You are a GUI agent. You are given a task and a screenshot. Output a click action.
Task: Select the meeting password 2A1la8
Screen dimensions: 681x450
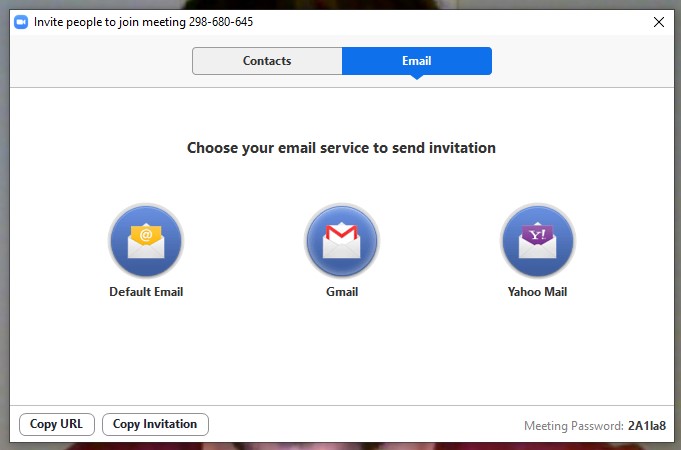647,426
